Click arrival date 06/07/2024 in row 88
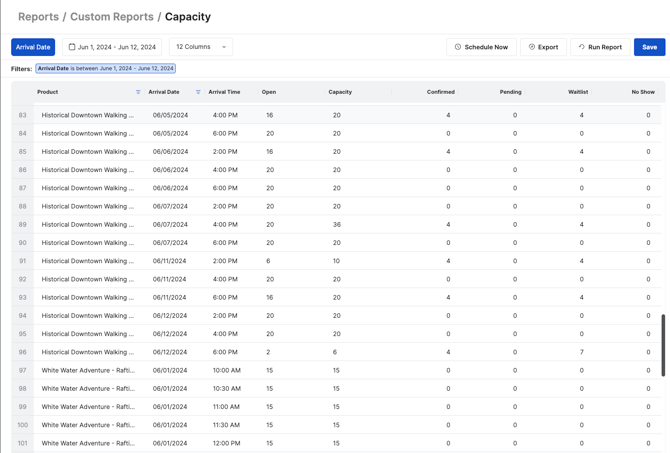 click(x=170, y=206)
